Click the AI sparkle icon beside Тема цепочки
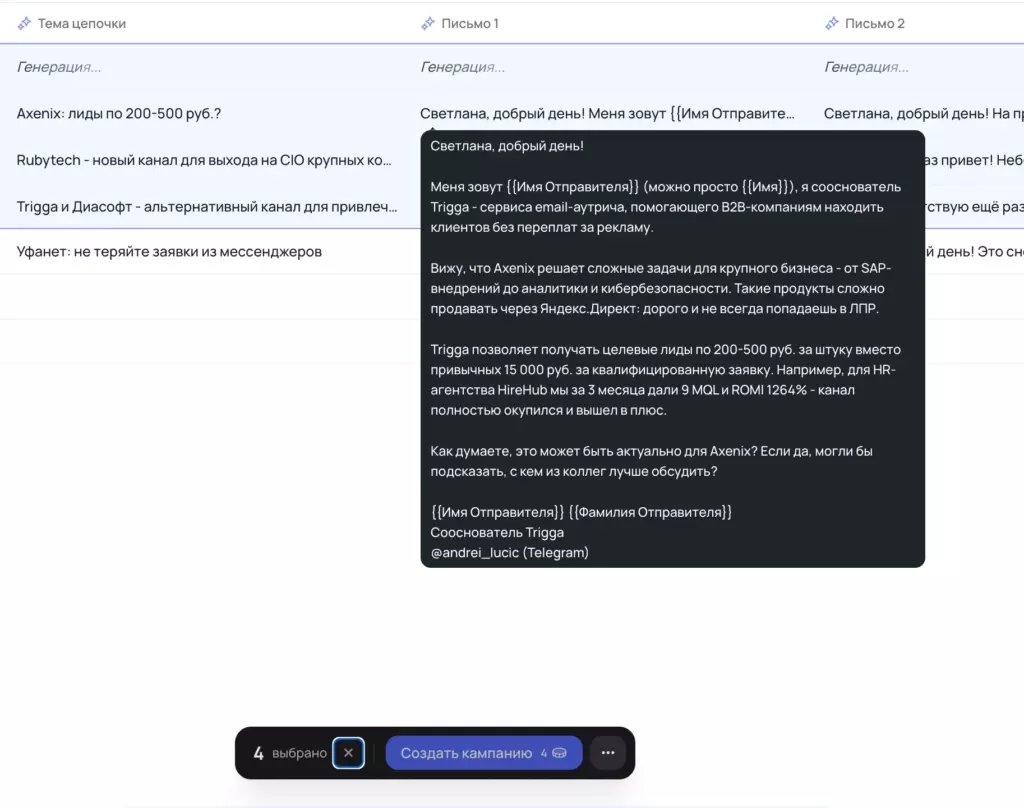This screenshot has height=808, width=1024. coord(24,24)
